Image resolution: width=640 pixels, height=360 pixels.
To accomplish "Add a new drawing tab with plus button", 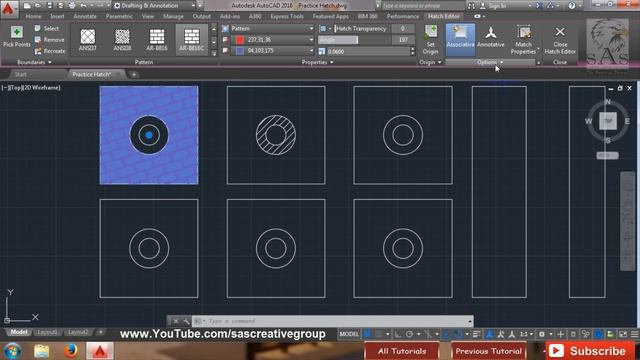I will pos(134,74).
